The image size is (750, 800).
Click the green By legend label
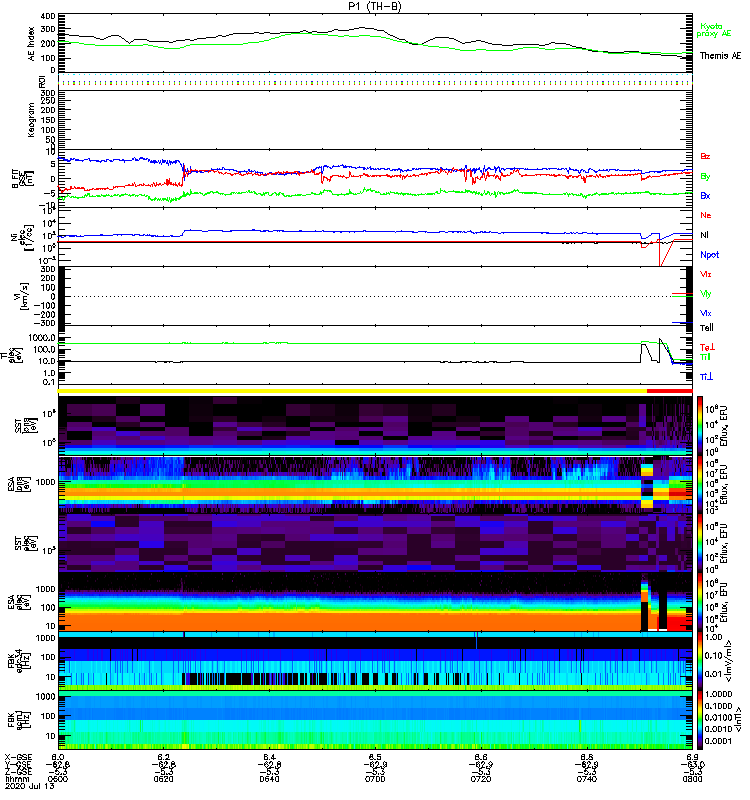point(705,177)
